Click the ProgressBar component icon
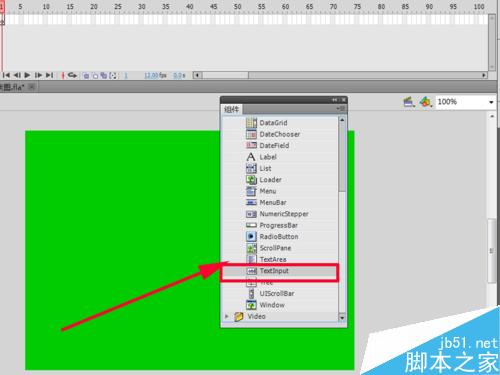500x375 pixels. pyautogui.click(x=251, y=225)
